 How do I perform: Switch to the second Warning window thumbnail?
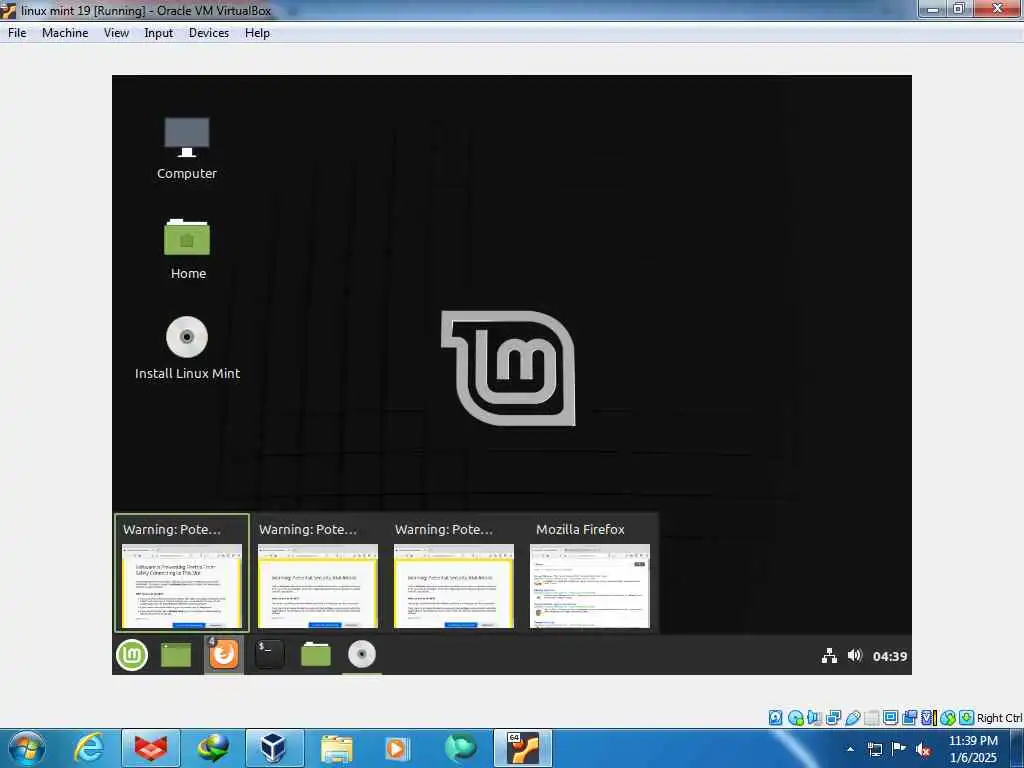tap(317, 575)
